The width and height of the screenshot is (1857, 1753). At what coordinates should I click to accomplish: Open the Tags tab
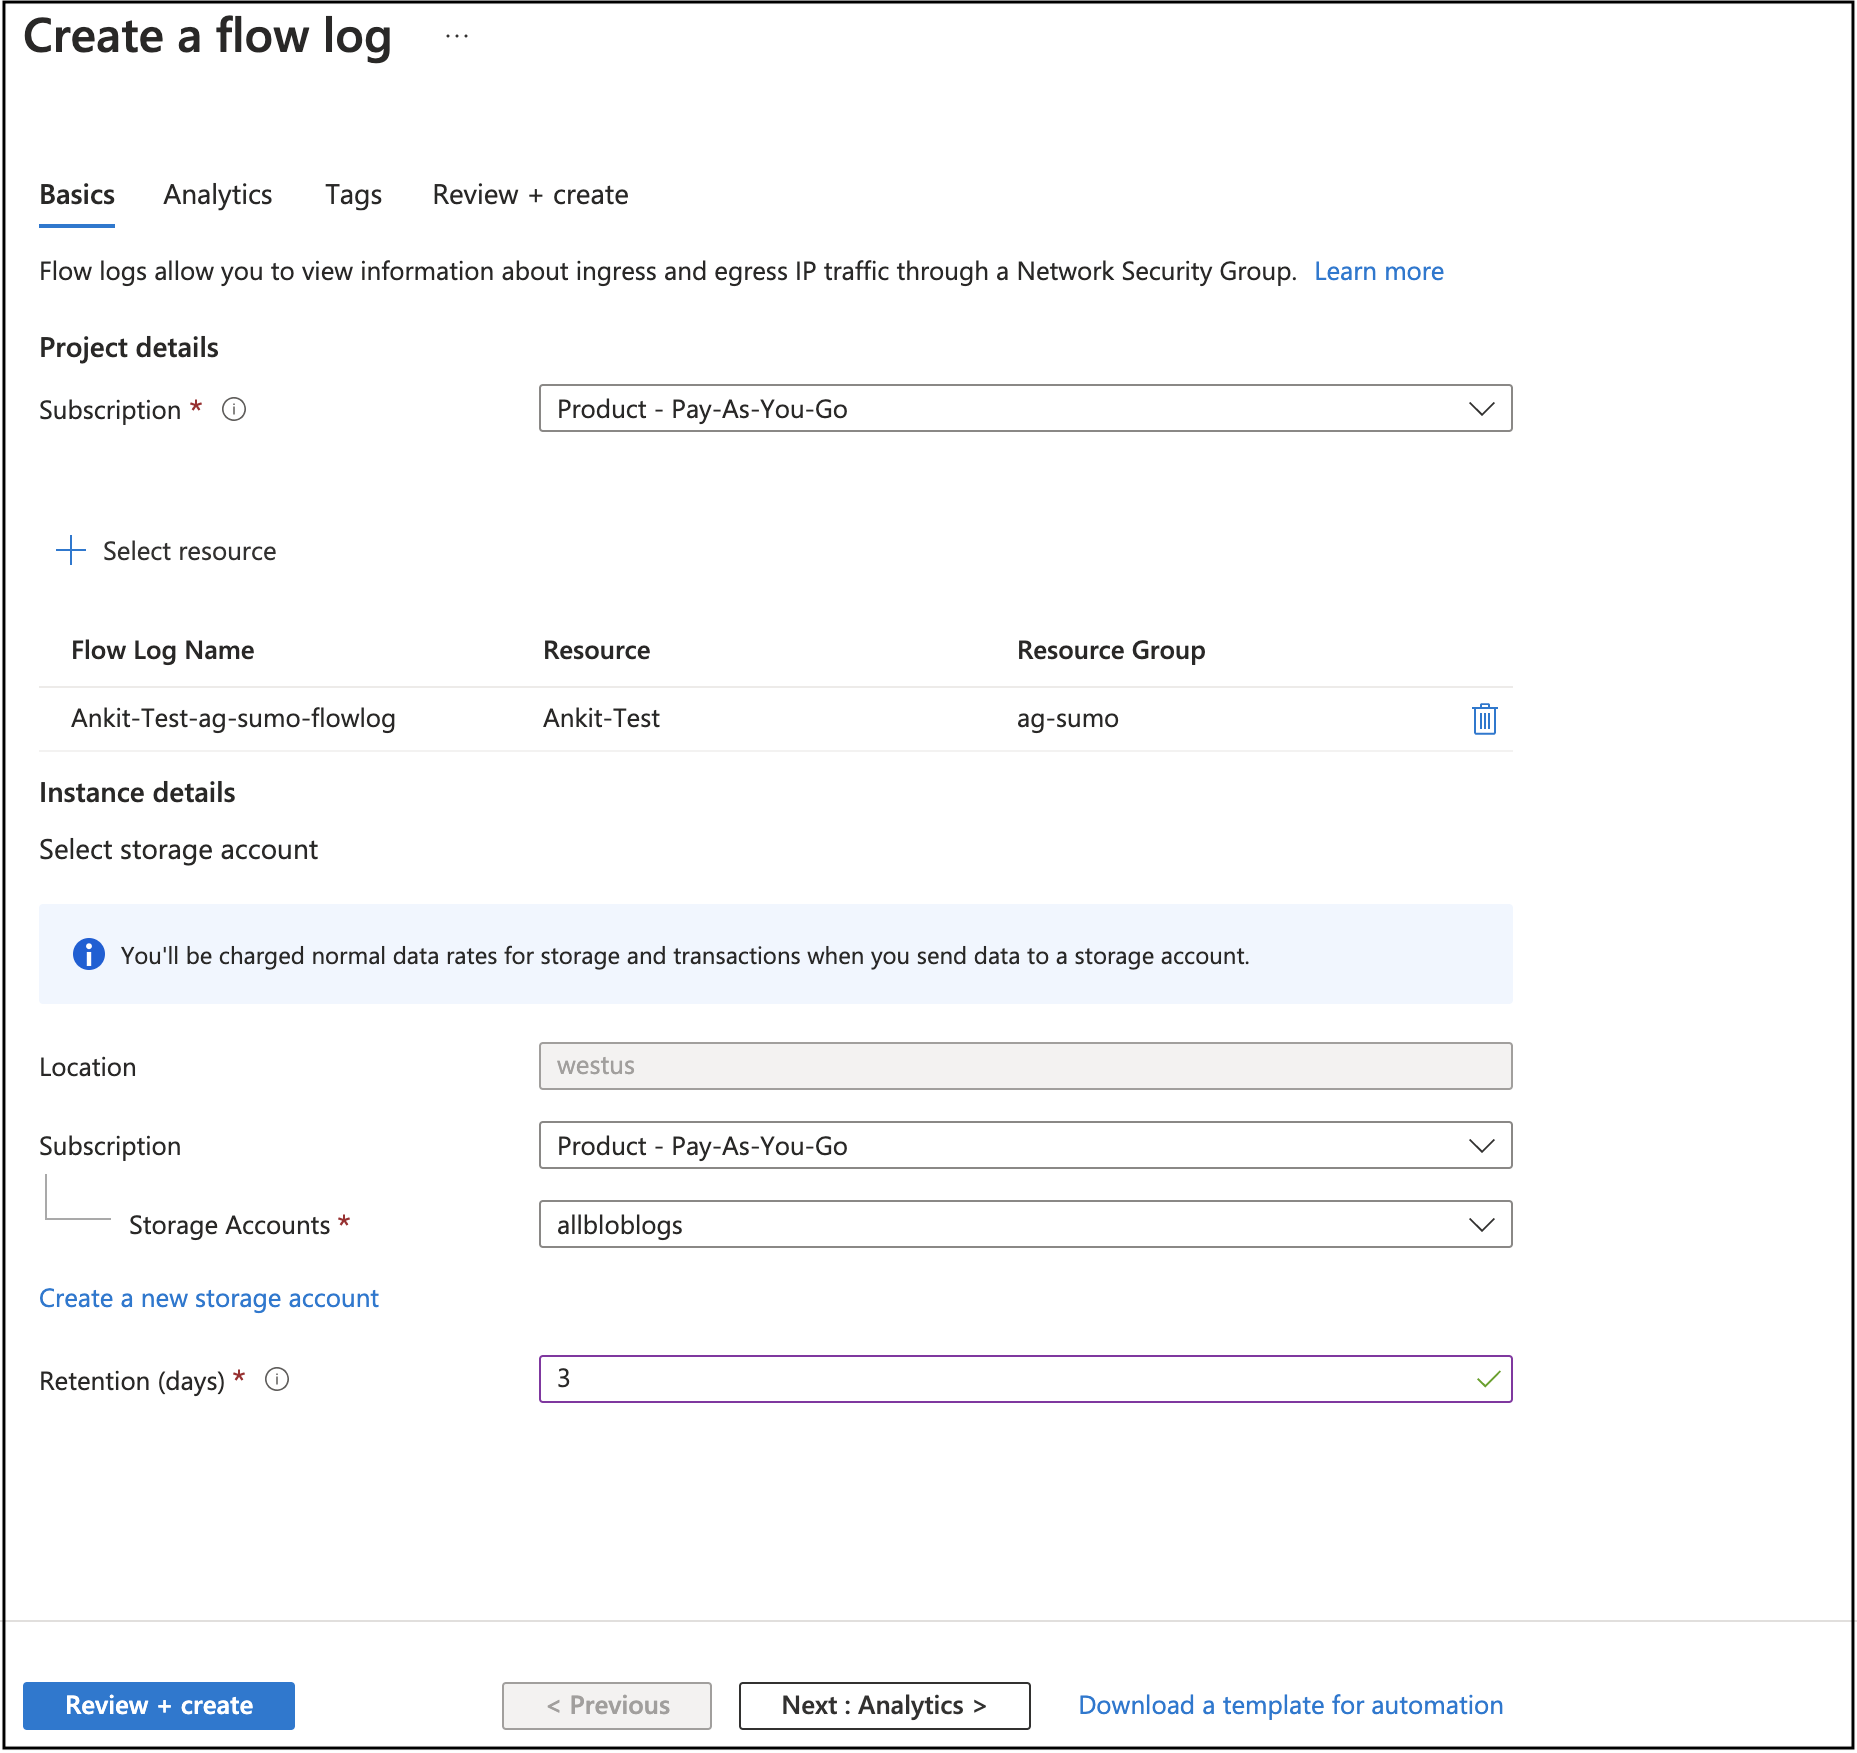coord(353,195)
